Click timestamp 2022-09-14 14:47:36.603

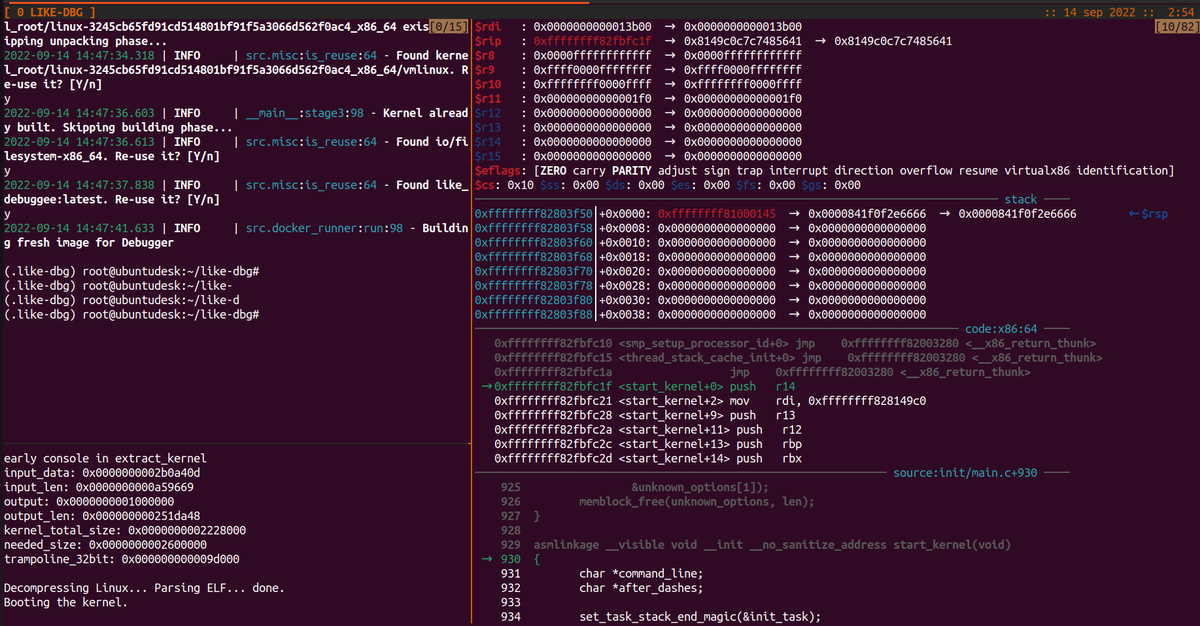coord(80,113)
